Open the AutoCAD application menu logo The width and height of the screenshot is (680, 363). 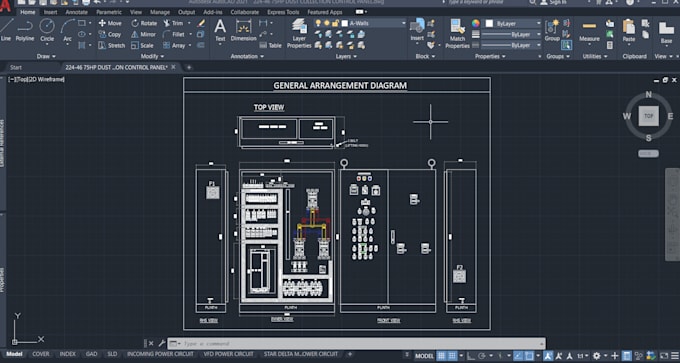coord(5,6)
